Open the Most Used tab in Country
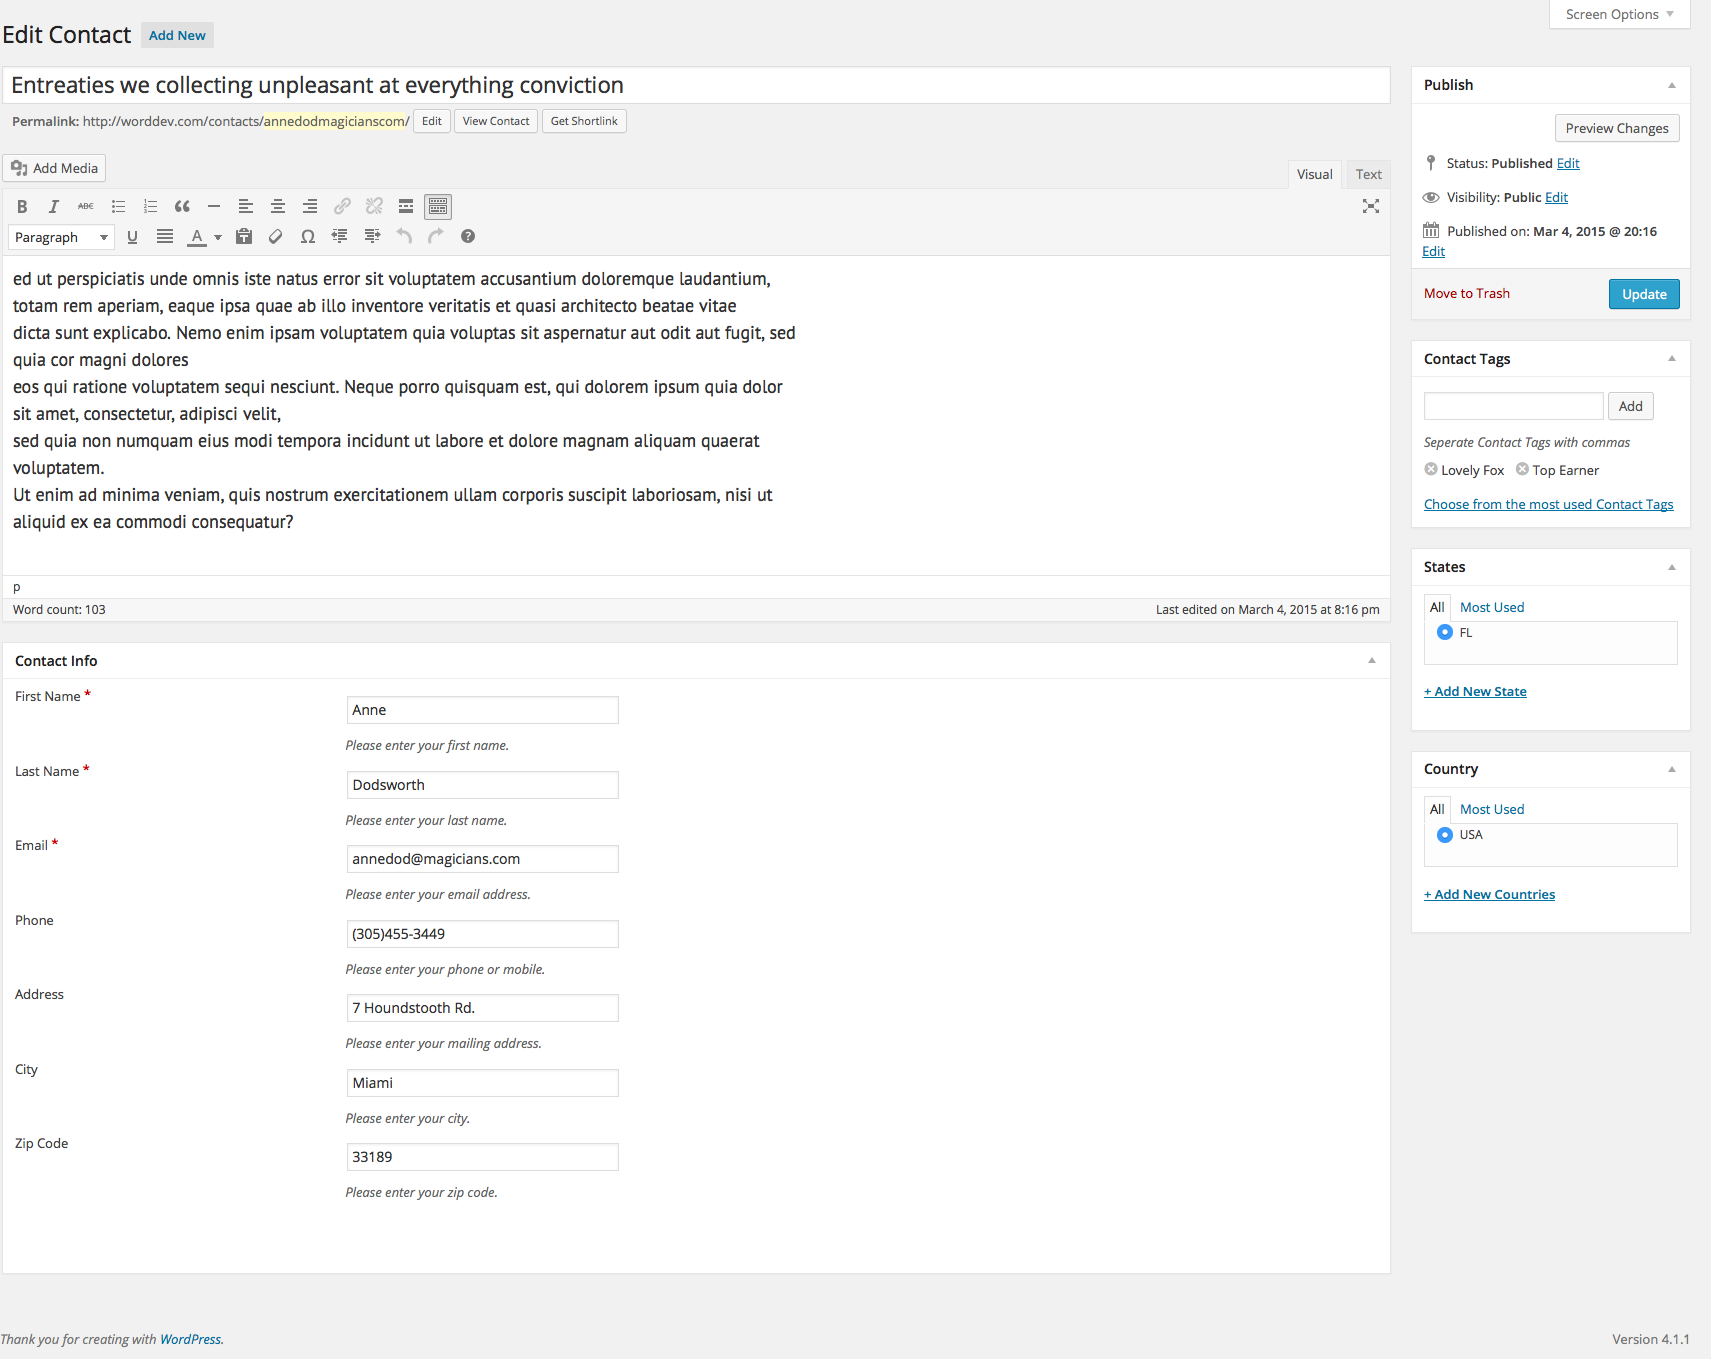Image resolution: width=1711 pixels, height=1359 pixels. 1492,809
